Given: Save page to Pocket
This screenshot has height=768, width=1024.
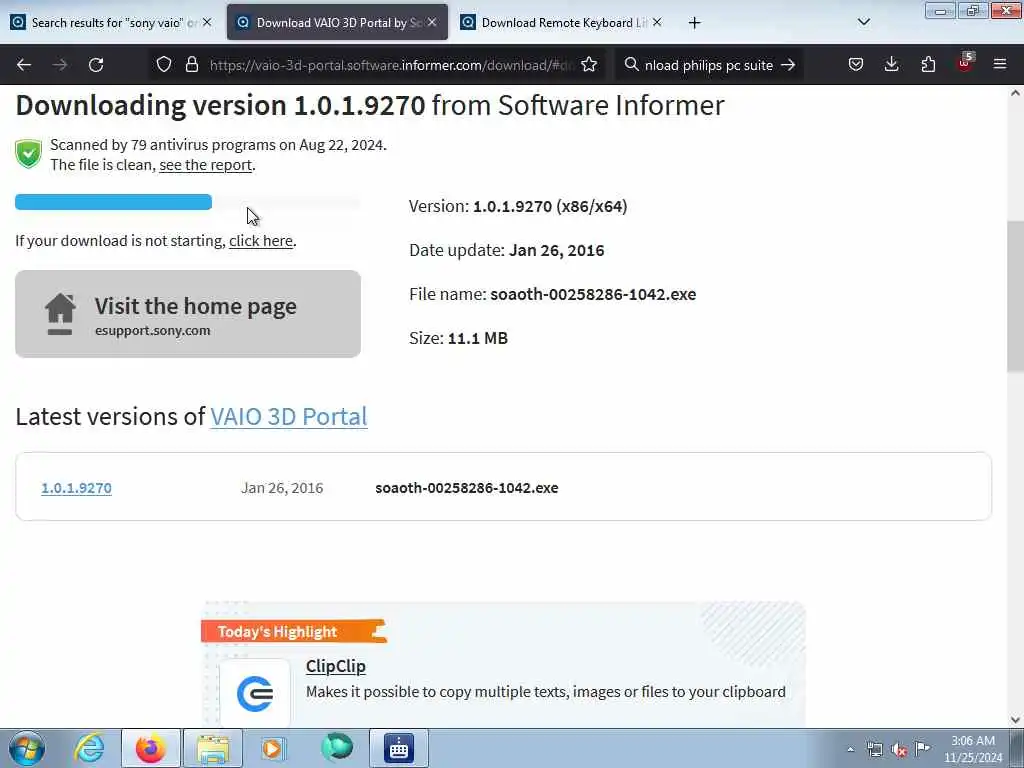Looking at the screenshot, I should (x=856, y=65).
